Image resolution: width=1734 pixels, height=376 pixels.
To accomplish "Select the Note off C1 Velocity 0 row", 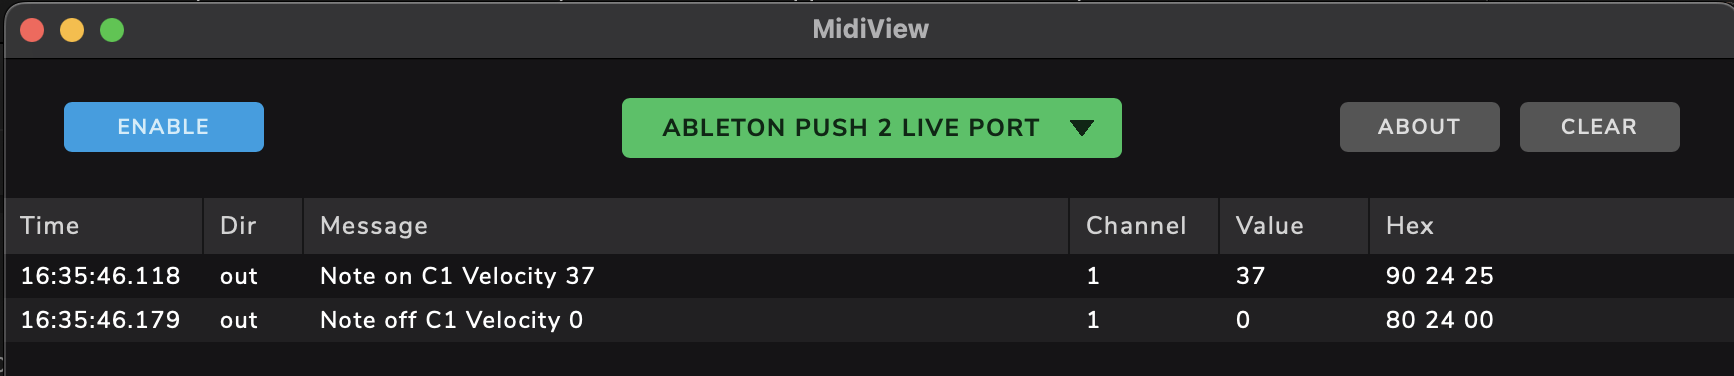I will click(870, 320).
